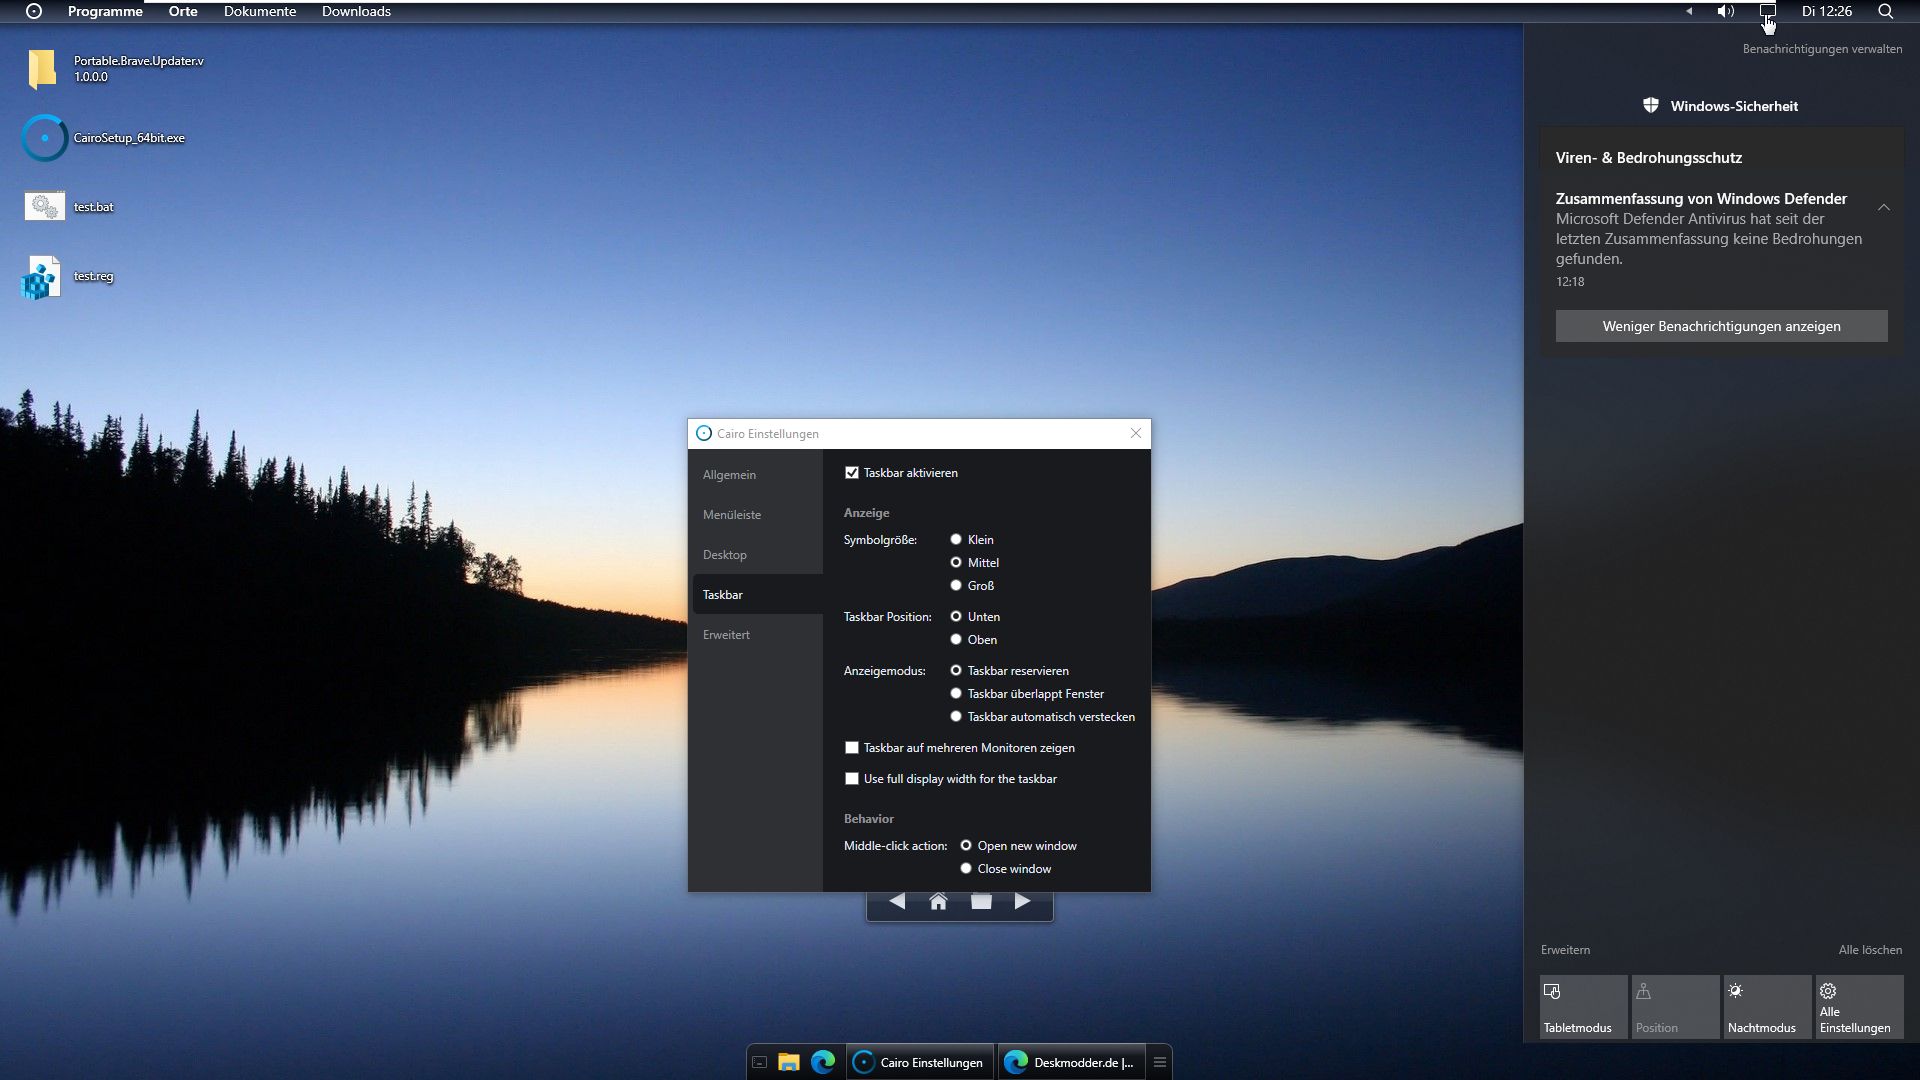The image size is (1920, 1080).
Task: Expand hidden tray icons arrow
Action: click(x=1689, y=11)
